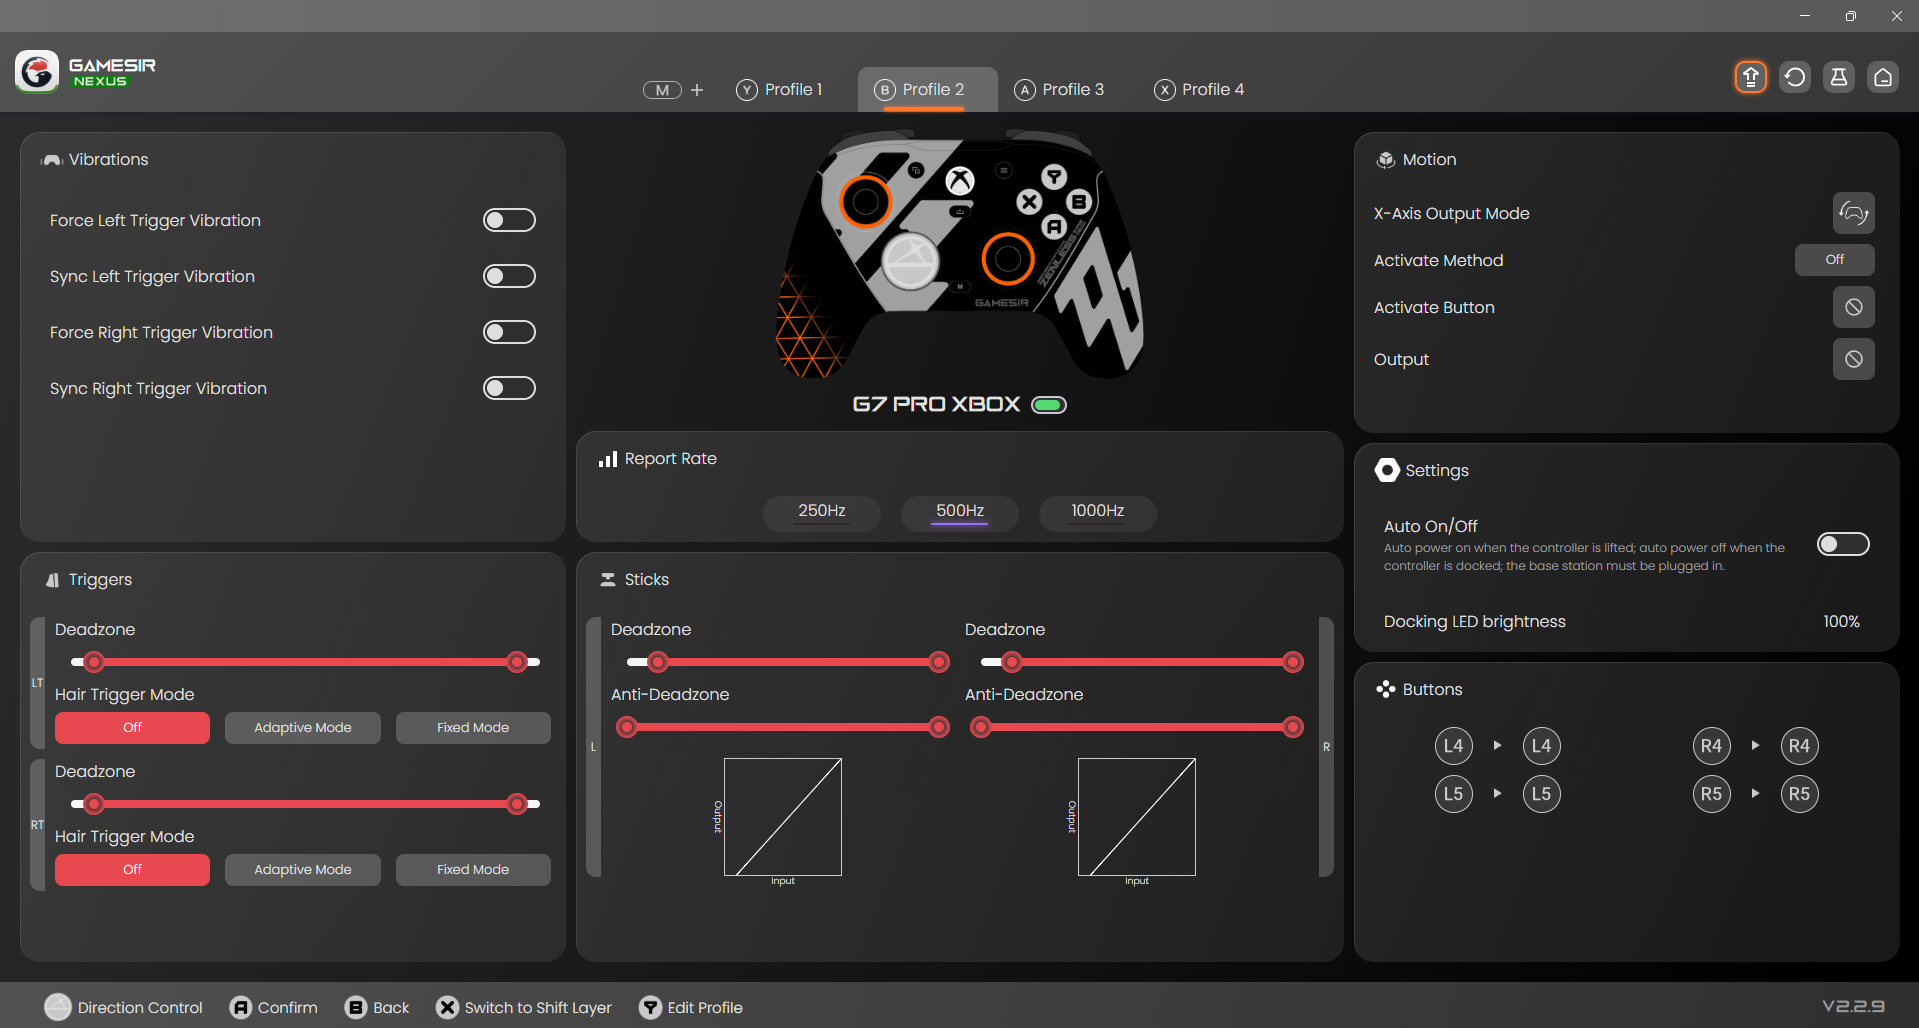Set LT Hair Trigger Mode to Off
1919x1028 pixels.
point(132,728)
